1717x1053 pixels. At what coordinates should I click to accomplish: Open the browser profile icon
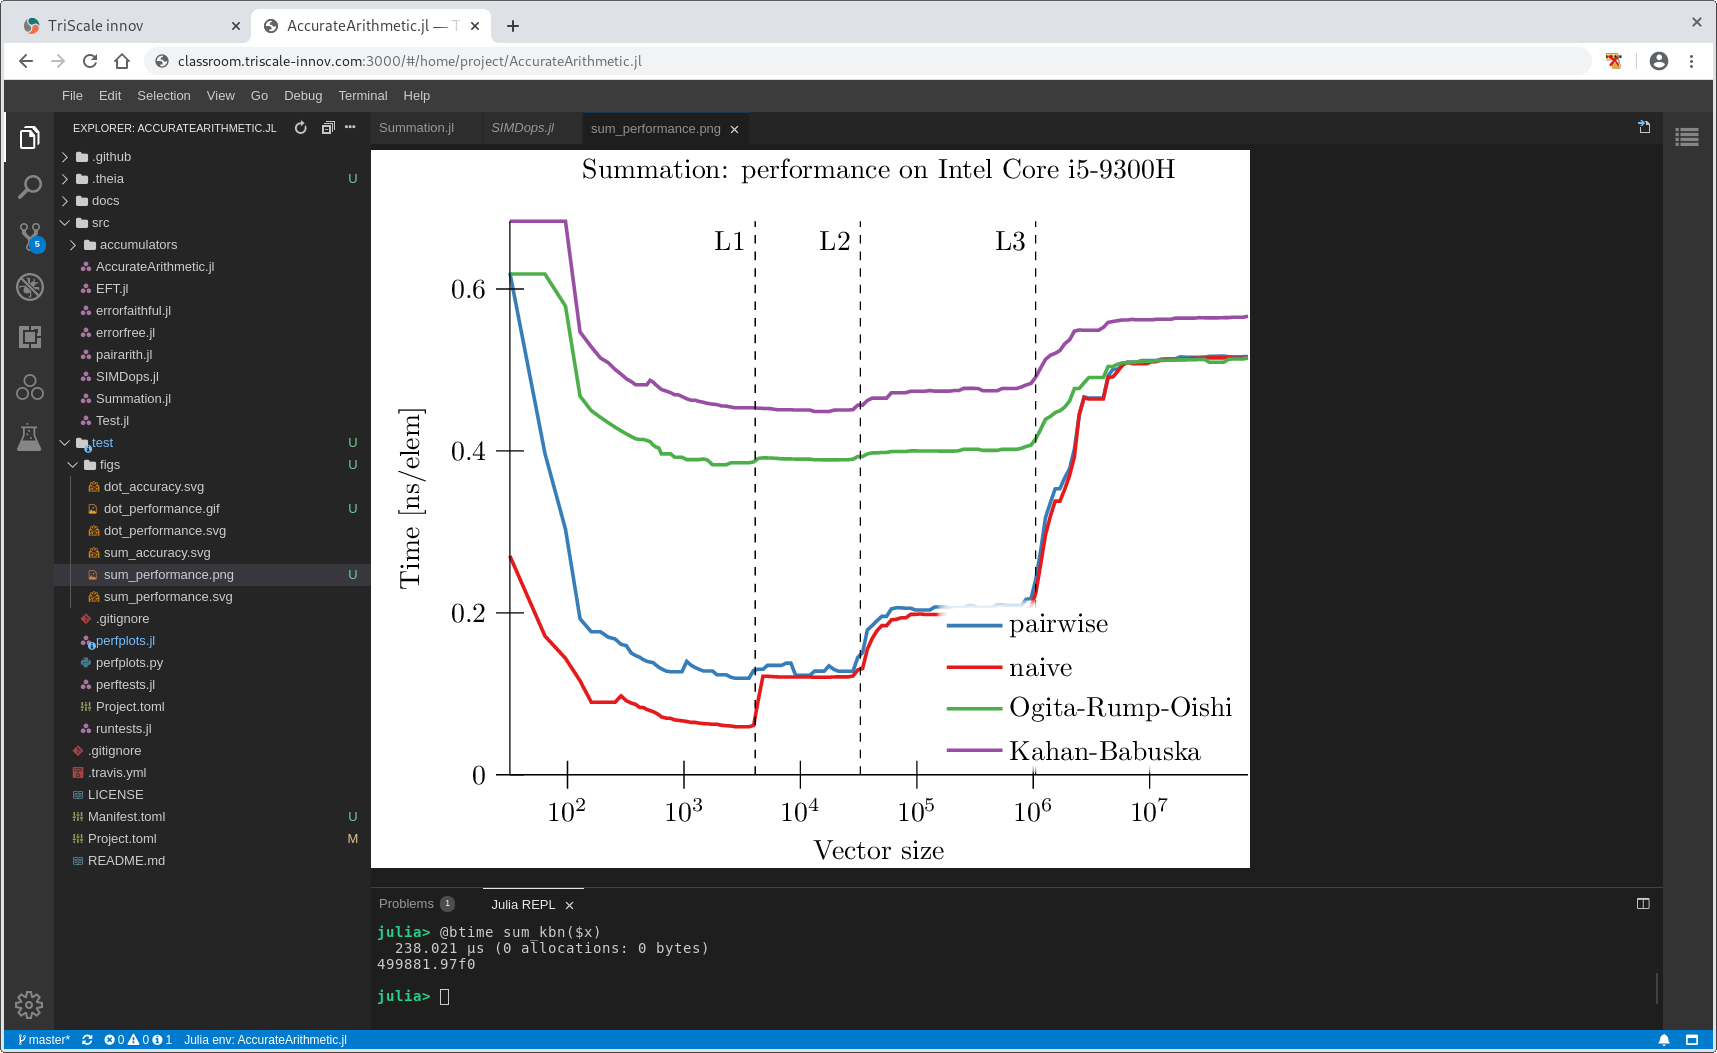click(x=1659, y=61)
